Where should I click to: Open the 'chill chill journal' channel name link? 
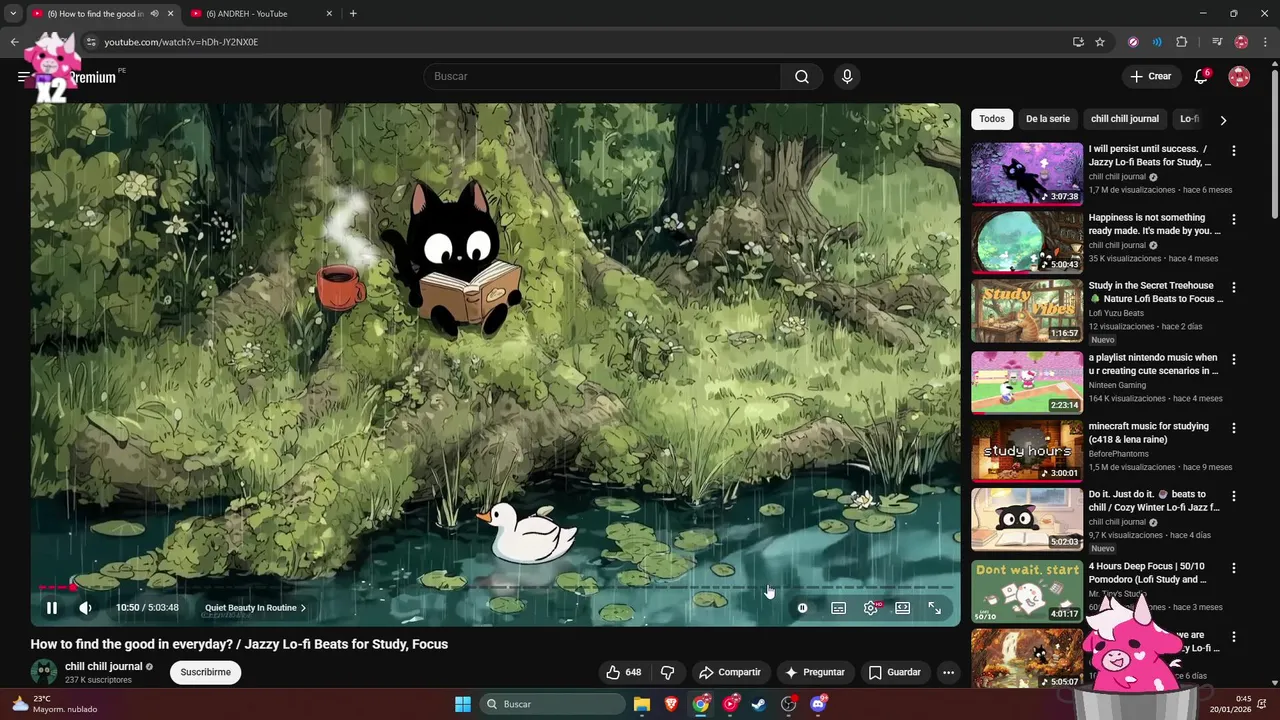[104, 666]
